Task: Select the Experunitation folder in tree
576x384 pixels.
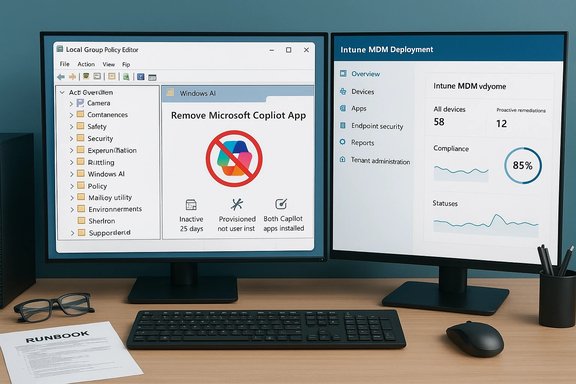Action: 112,150
